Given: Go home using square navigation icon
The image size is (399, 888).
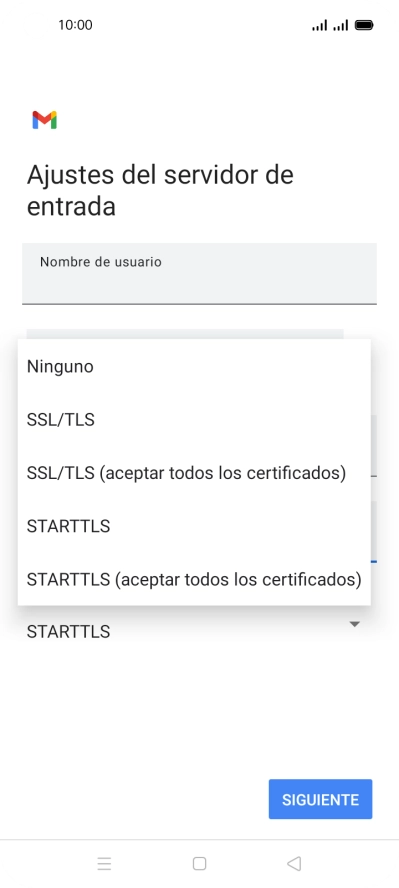Looking at the screenshot, I should [199, 864].
